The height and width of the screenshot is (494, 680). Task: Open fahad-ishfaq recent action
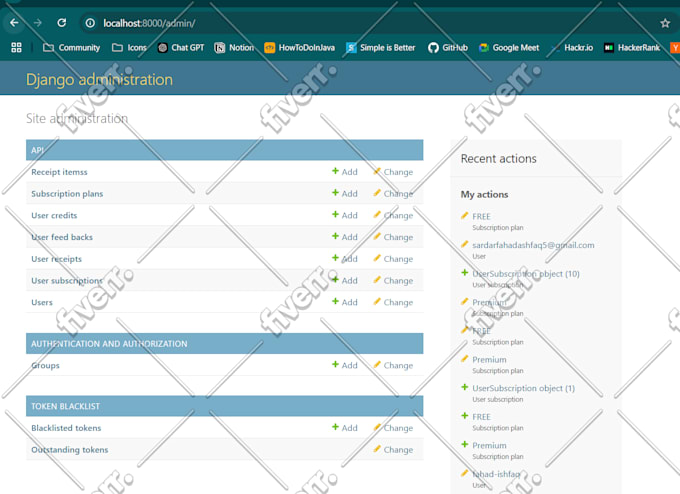[496, 474]
